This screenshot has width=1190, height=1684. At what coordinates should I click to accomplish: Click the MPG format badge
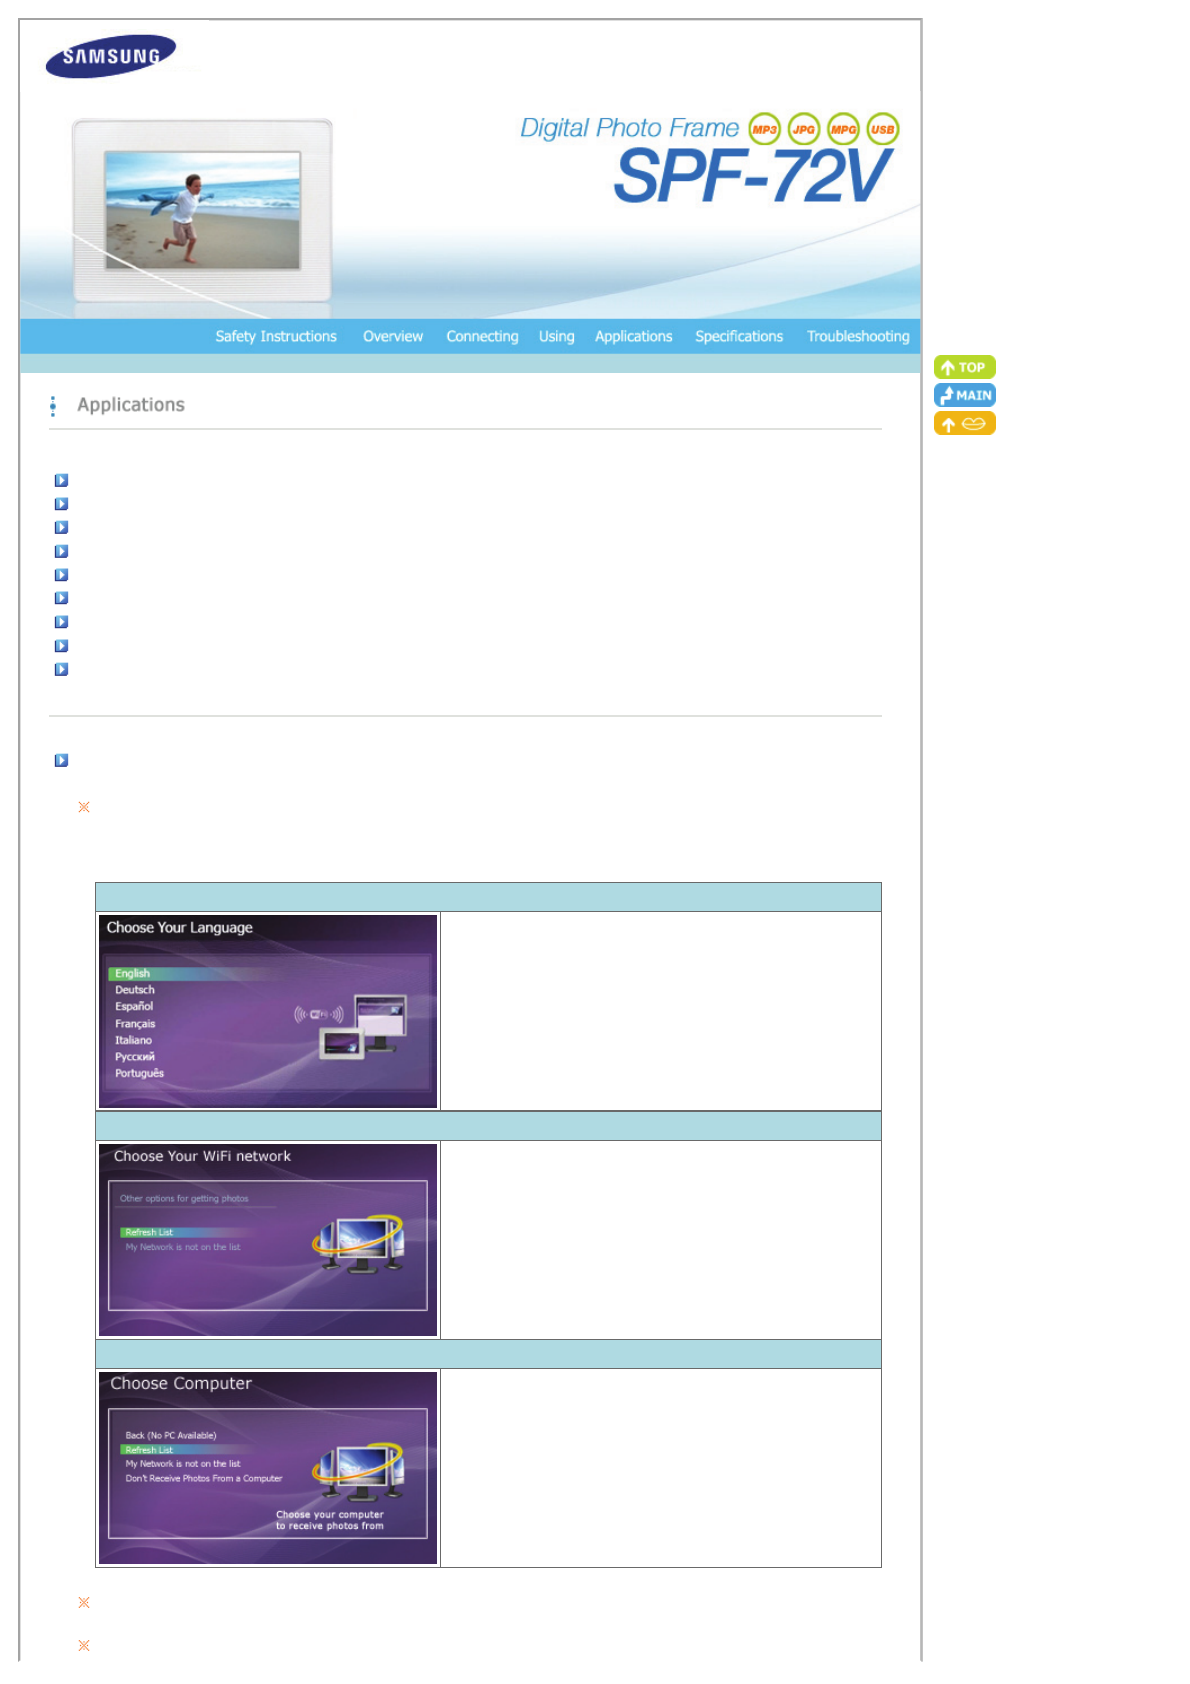[x=843, y=129]
